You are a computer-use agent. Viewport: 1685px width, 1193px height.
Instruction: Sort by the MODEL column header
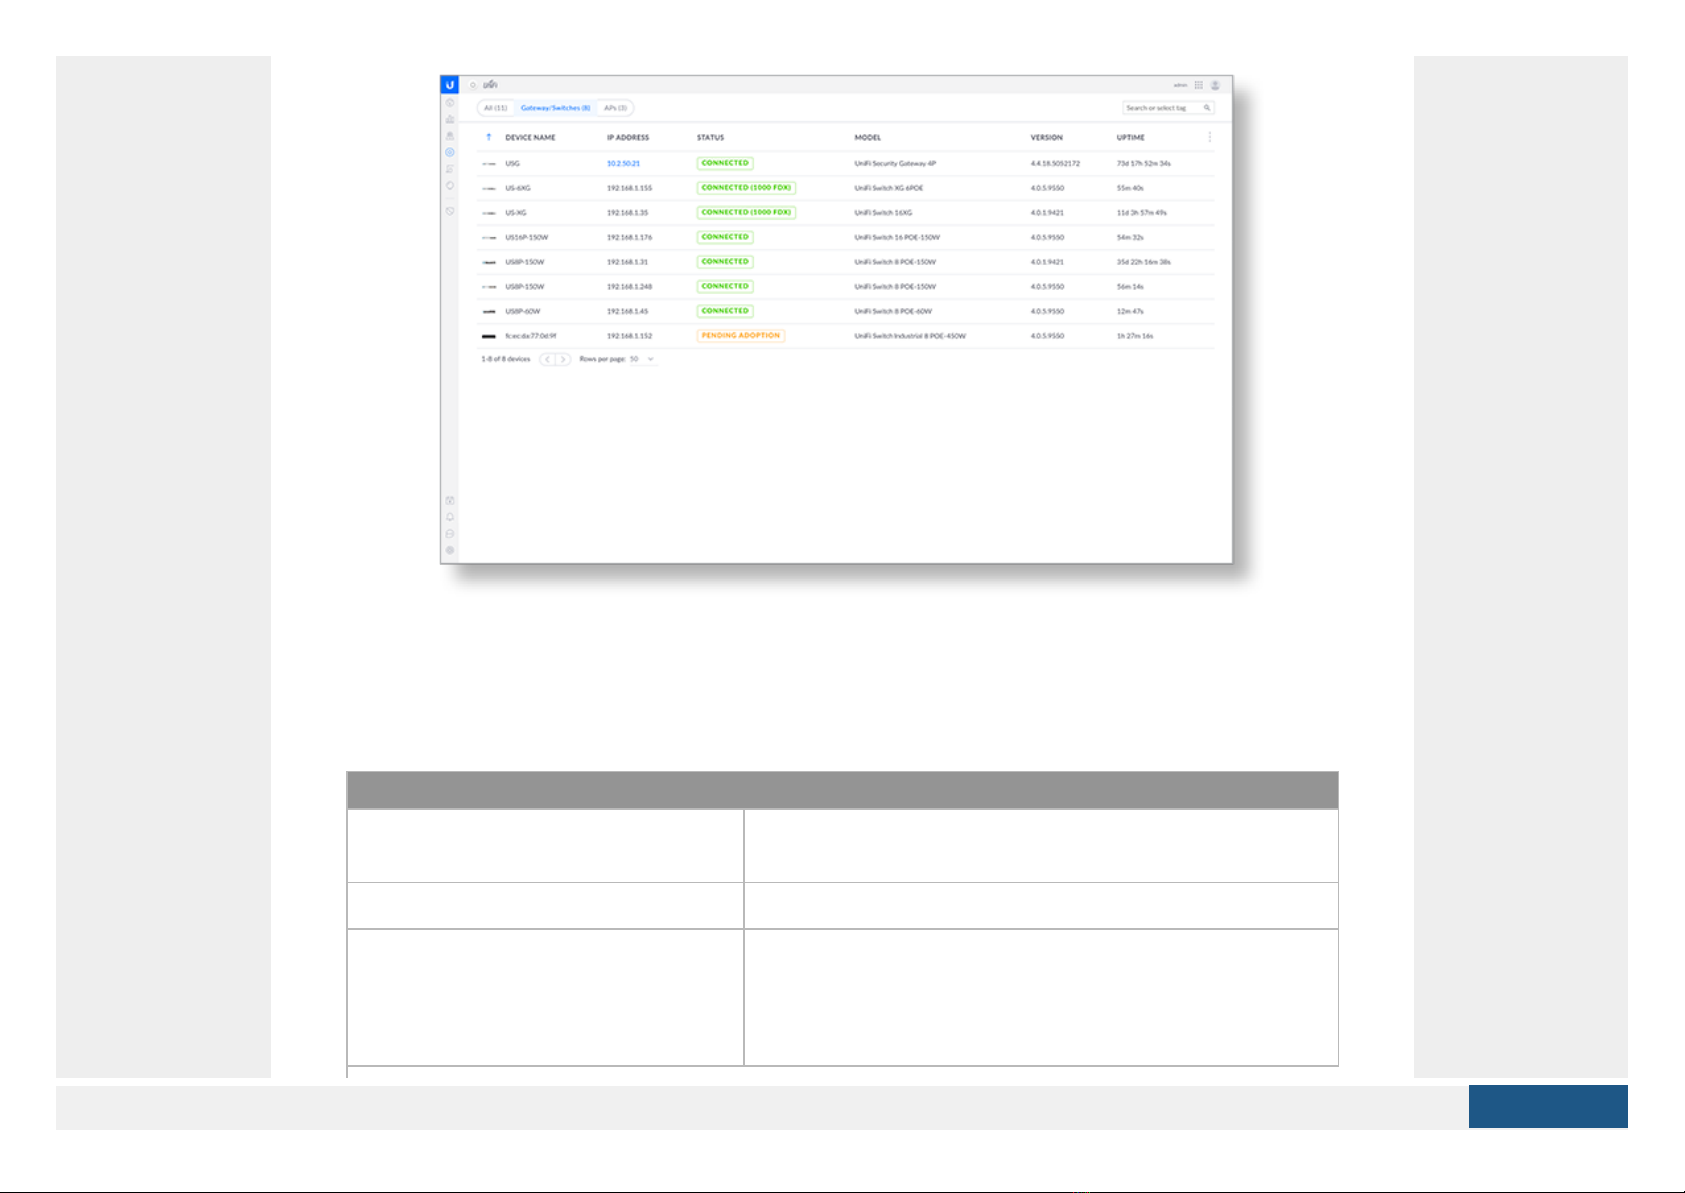867,137
